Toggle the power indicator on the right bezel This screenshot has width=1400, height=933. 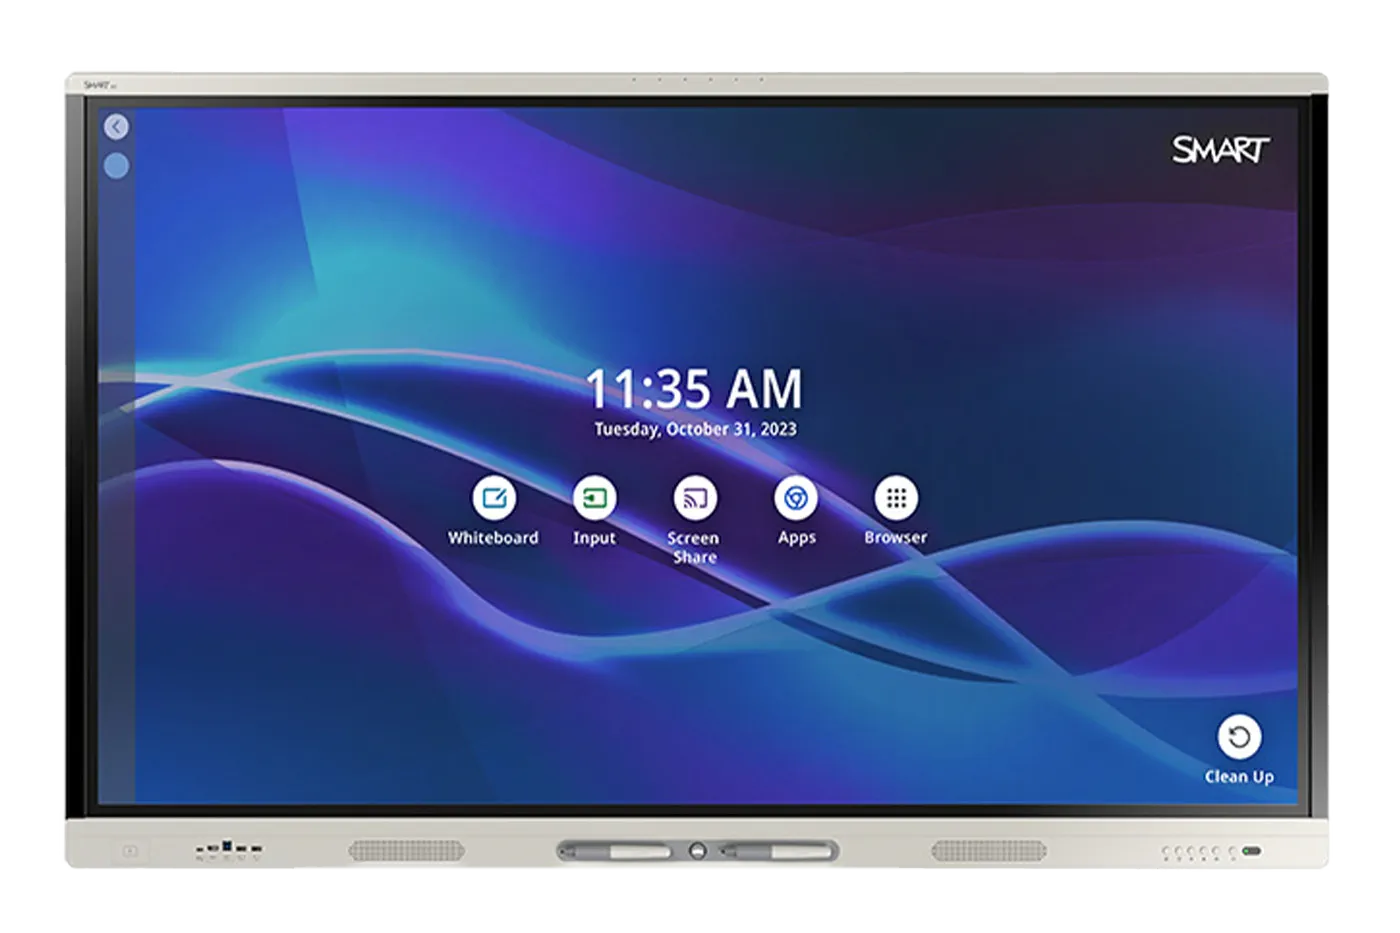pyautogui.click(x=1252, y=853)
